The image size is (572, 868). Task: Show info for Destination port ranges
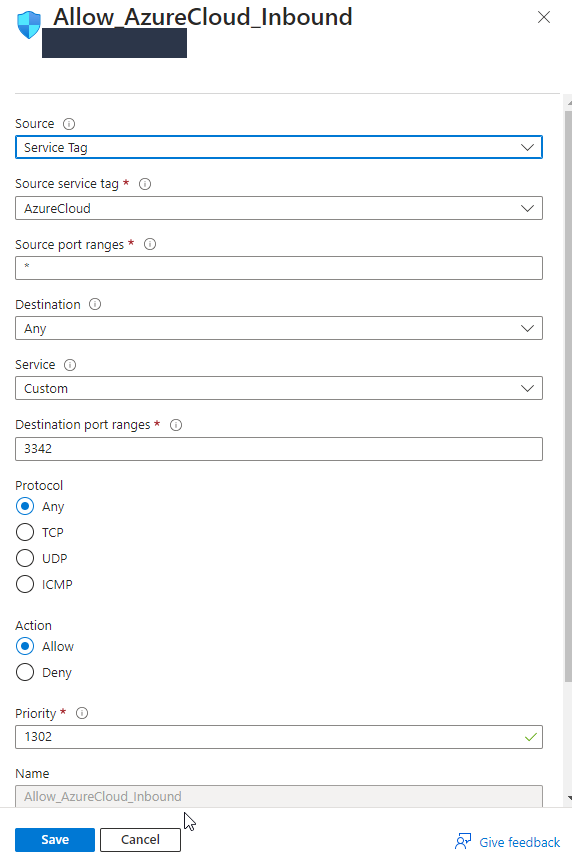coord(176,425)
